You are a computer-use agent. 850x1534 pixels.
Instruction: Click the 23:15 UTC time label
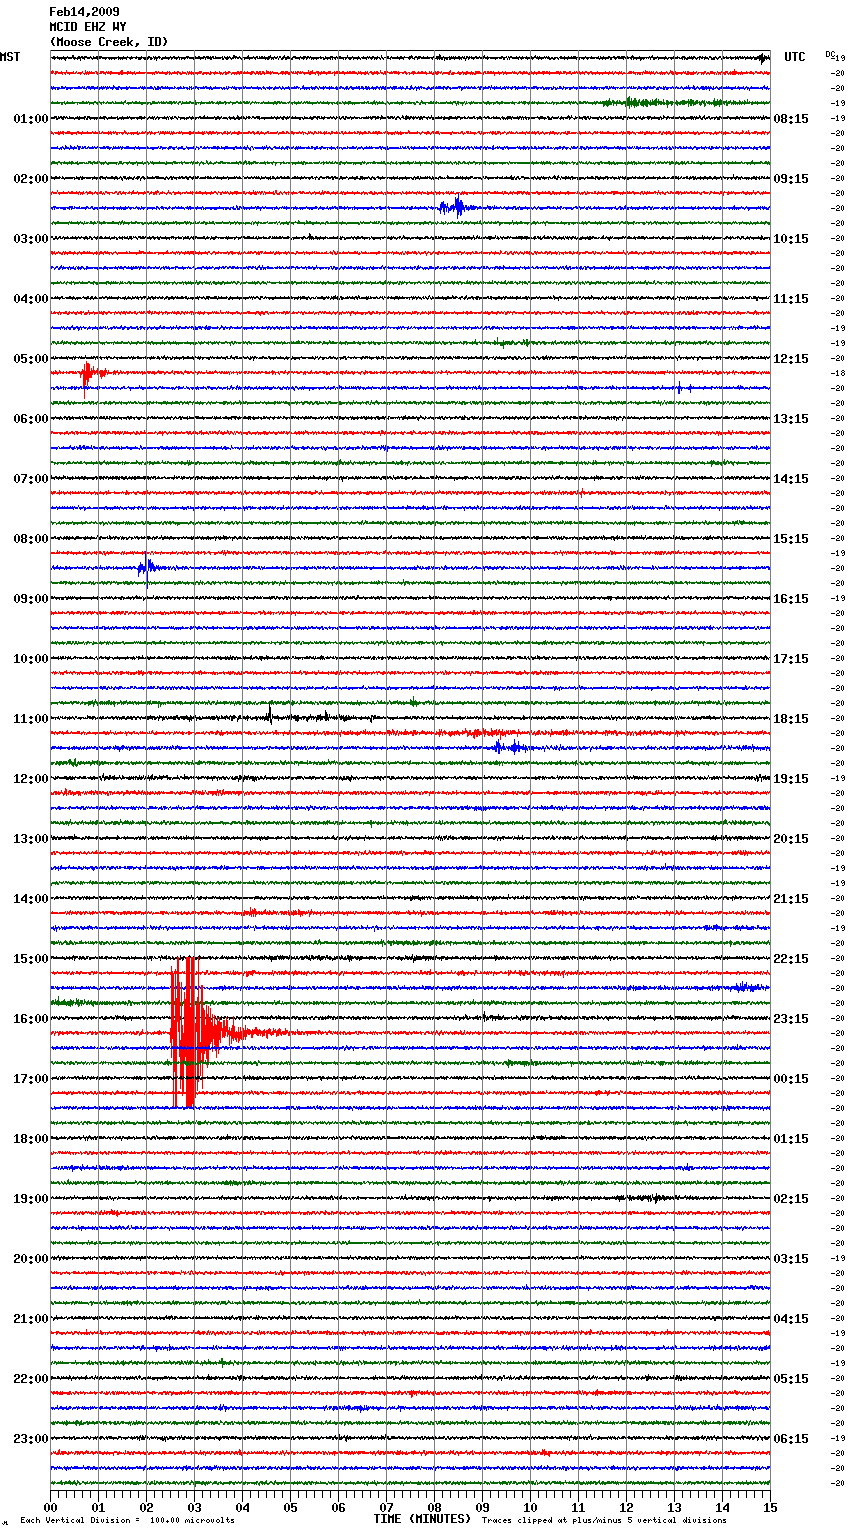tap(791, 1019)
